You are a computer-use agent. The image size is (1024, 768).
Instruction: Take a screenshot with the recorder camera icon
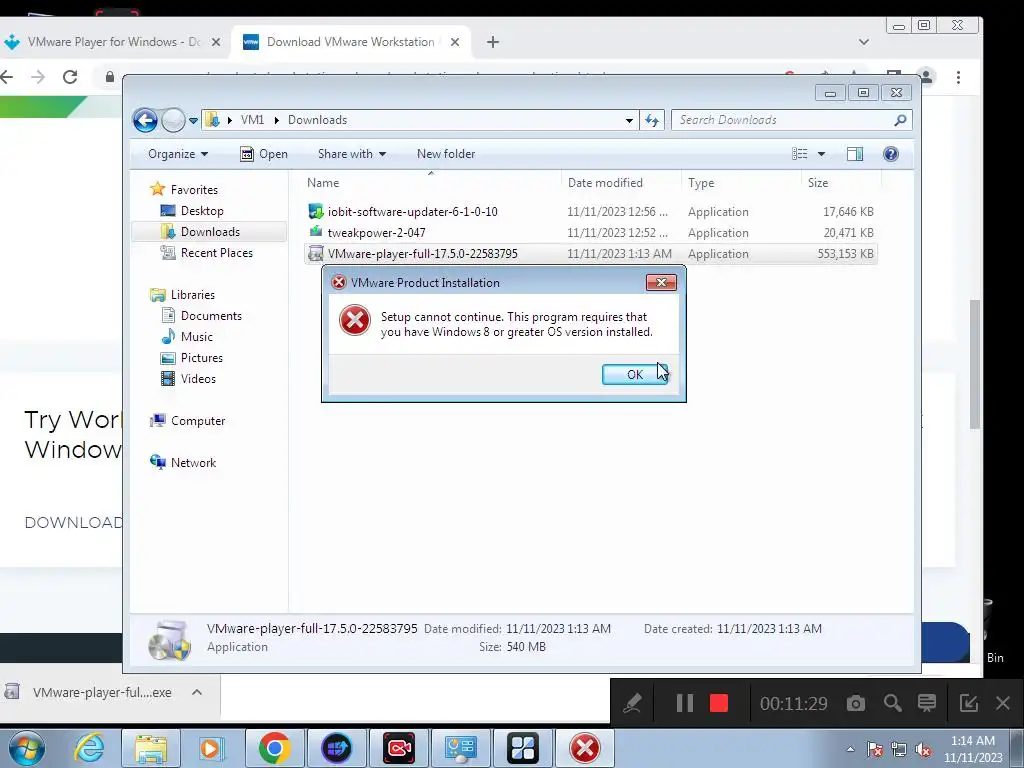856,703
